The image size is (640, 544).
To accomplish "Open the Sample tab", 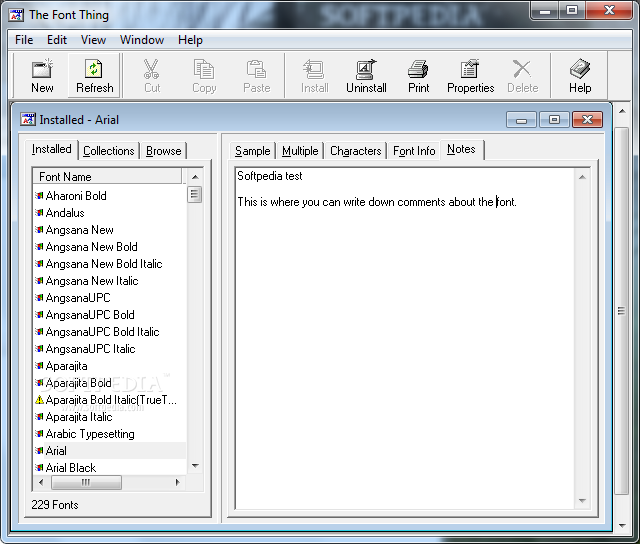I will 252,151.
